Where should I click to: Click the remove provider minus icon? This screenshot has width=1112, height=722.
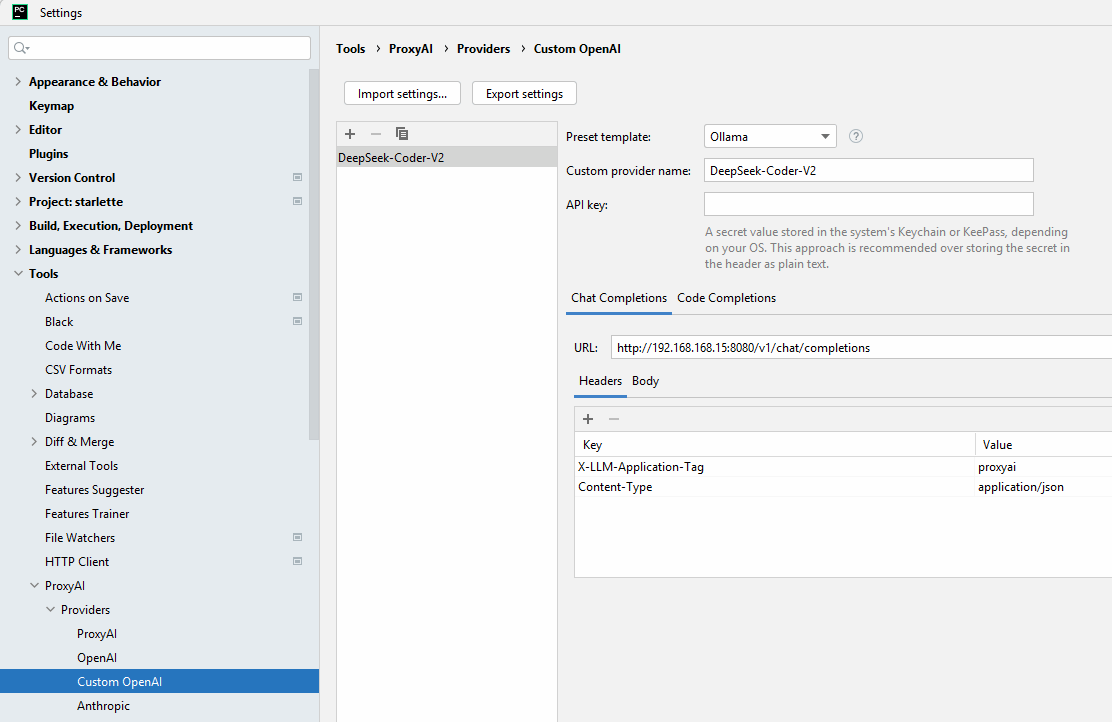[376, 134]
